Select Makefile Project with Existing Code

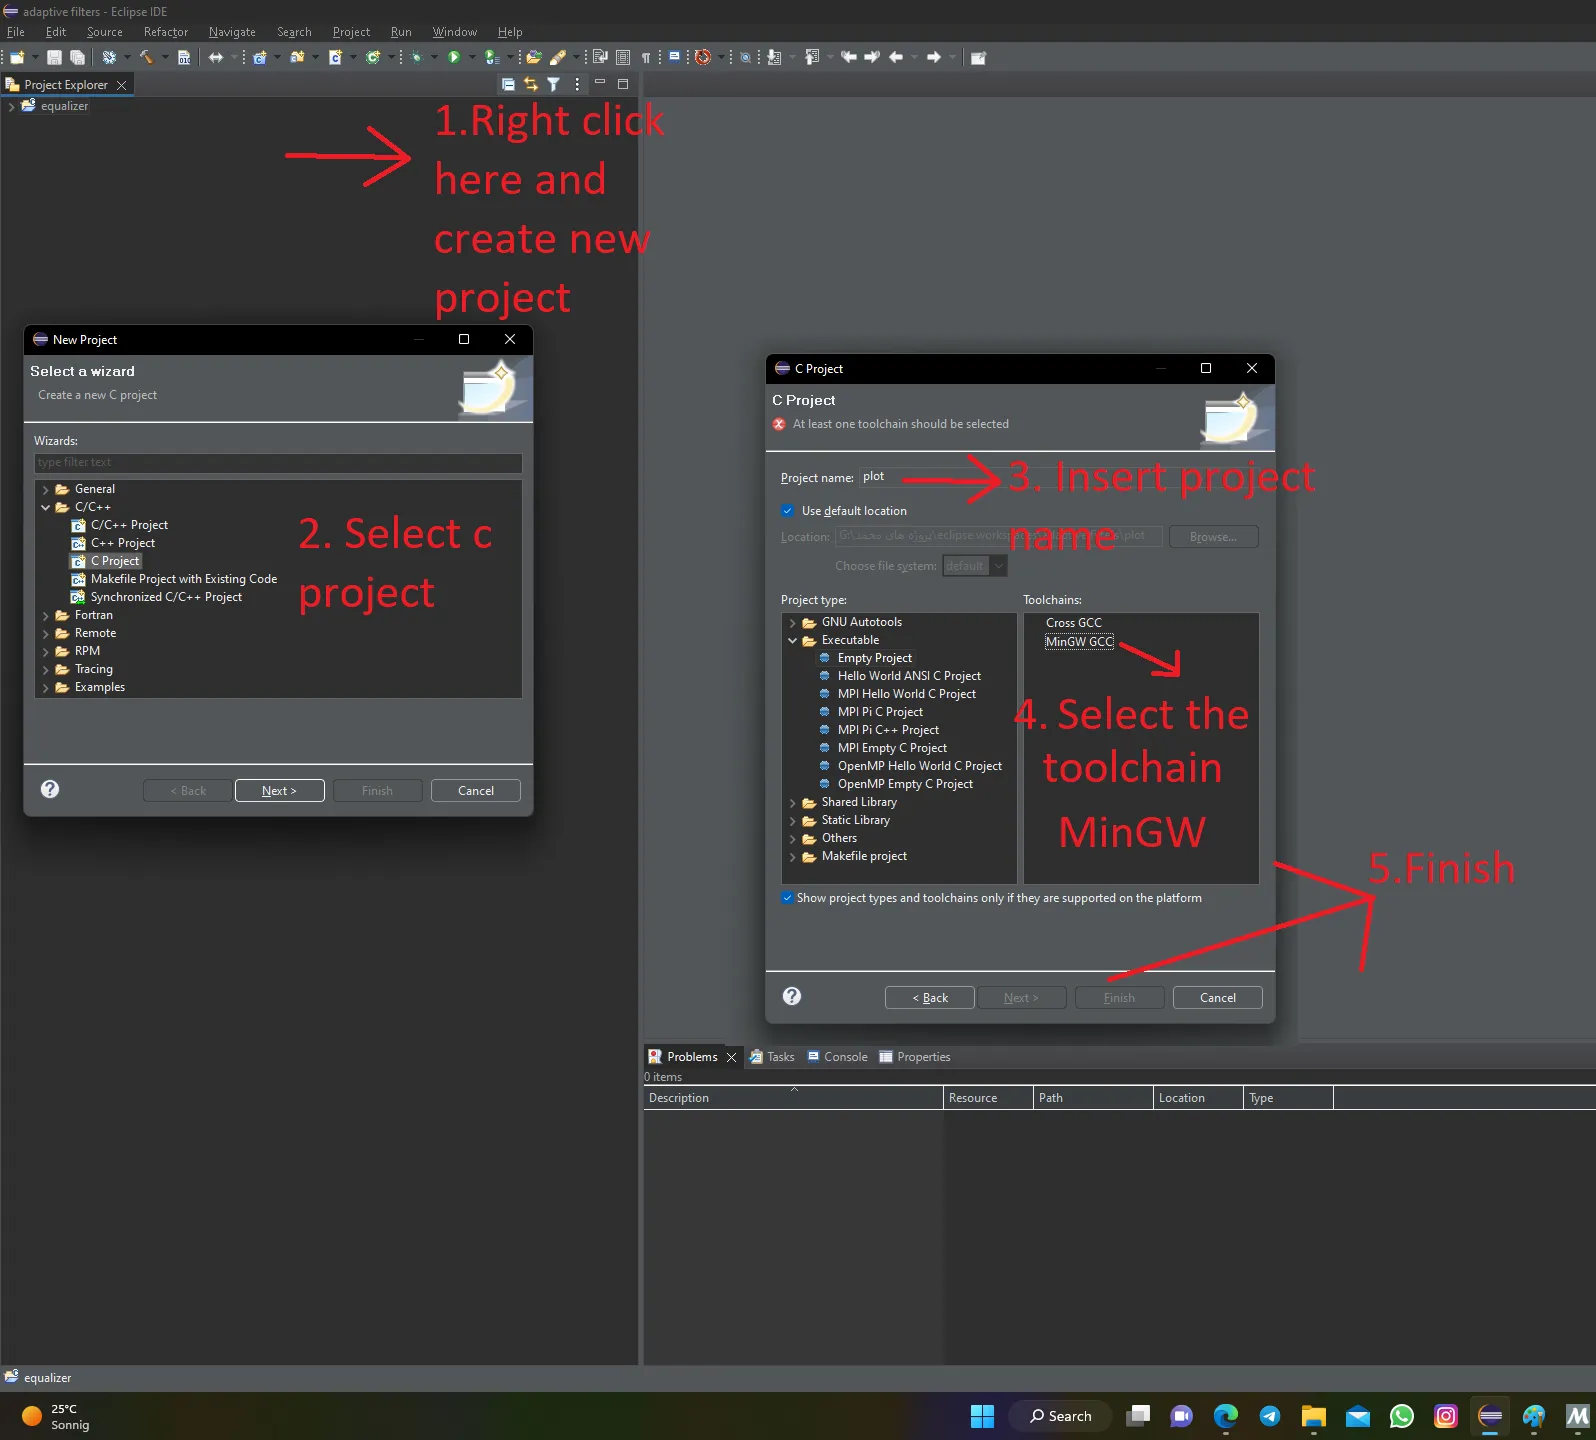[x=174, y=579]
